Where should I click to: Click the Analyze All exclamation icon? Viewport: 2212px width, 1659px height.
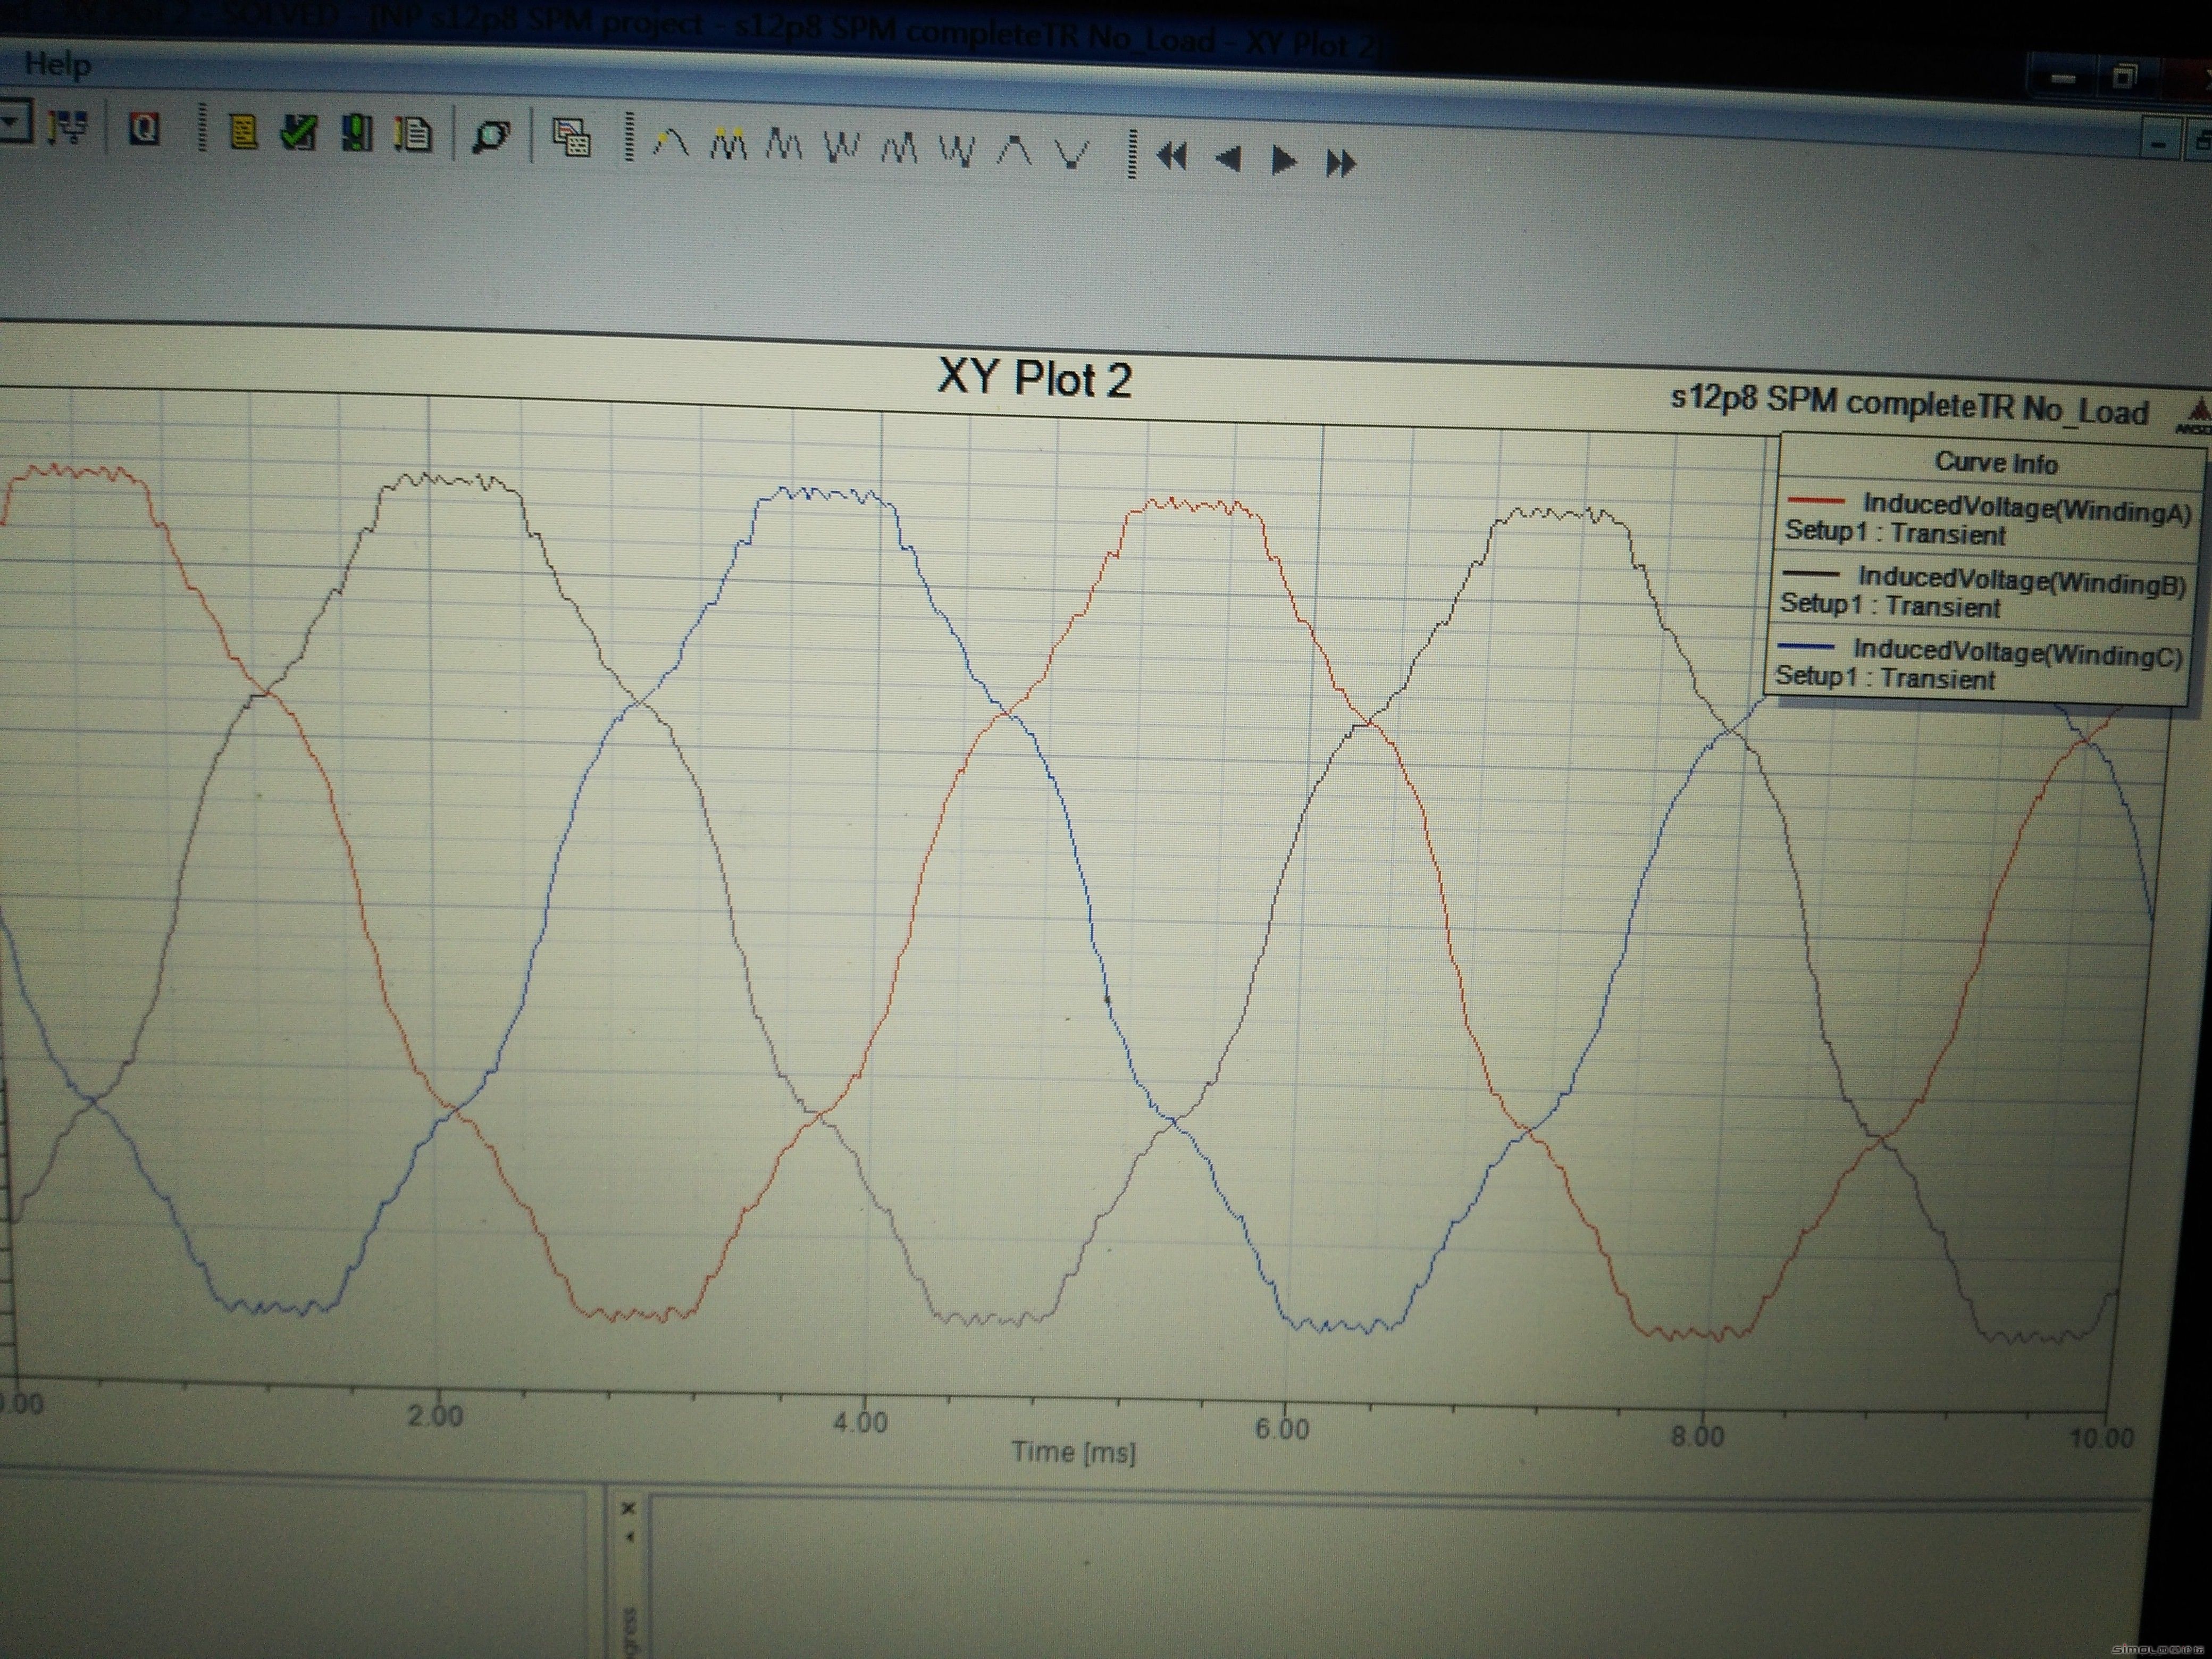tap(357, 133)
